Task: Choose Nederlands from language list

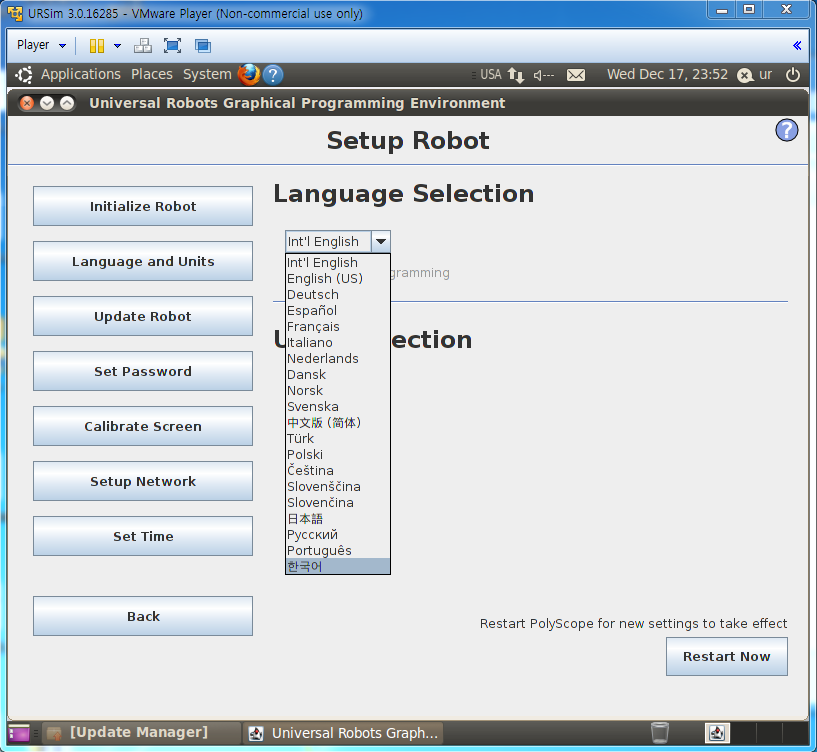Action: pos(338,359)
